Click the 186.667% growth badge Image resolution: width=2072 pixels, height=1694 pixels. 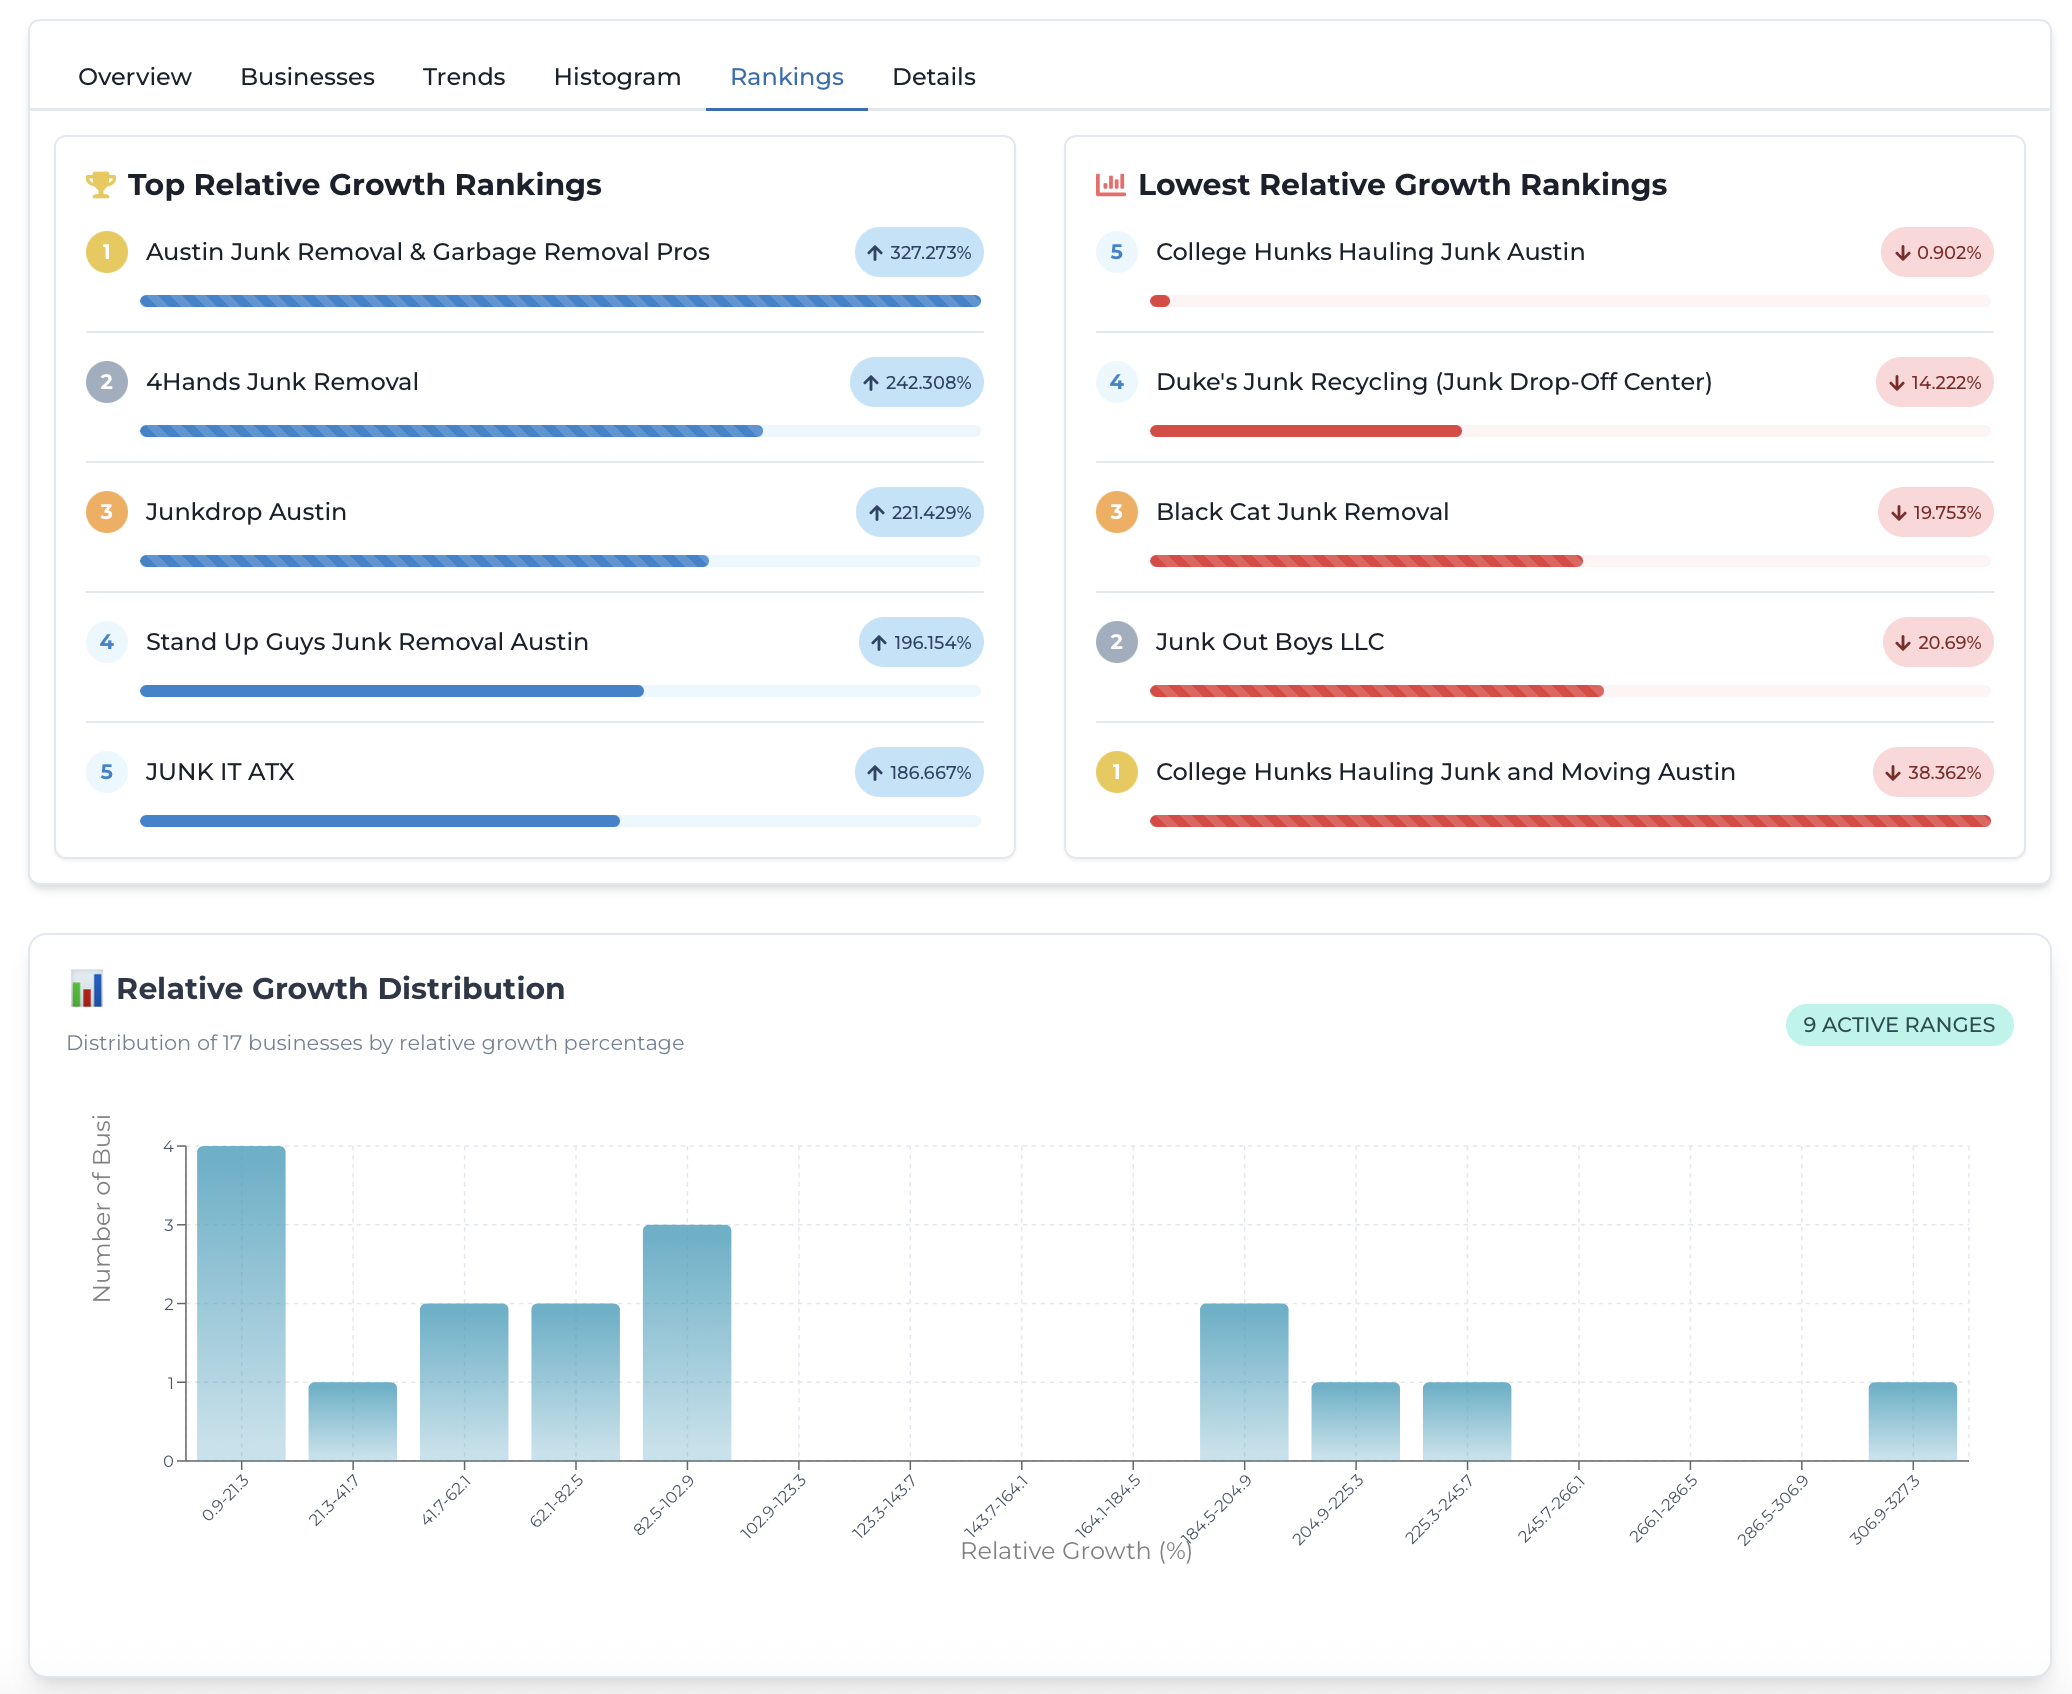[x=919, y=772]
